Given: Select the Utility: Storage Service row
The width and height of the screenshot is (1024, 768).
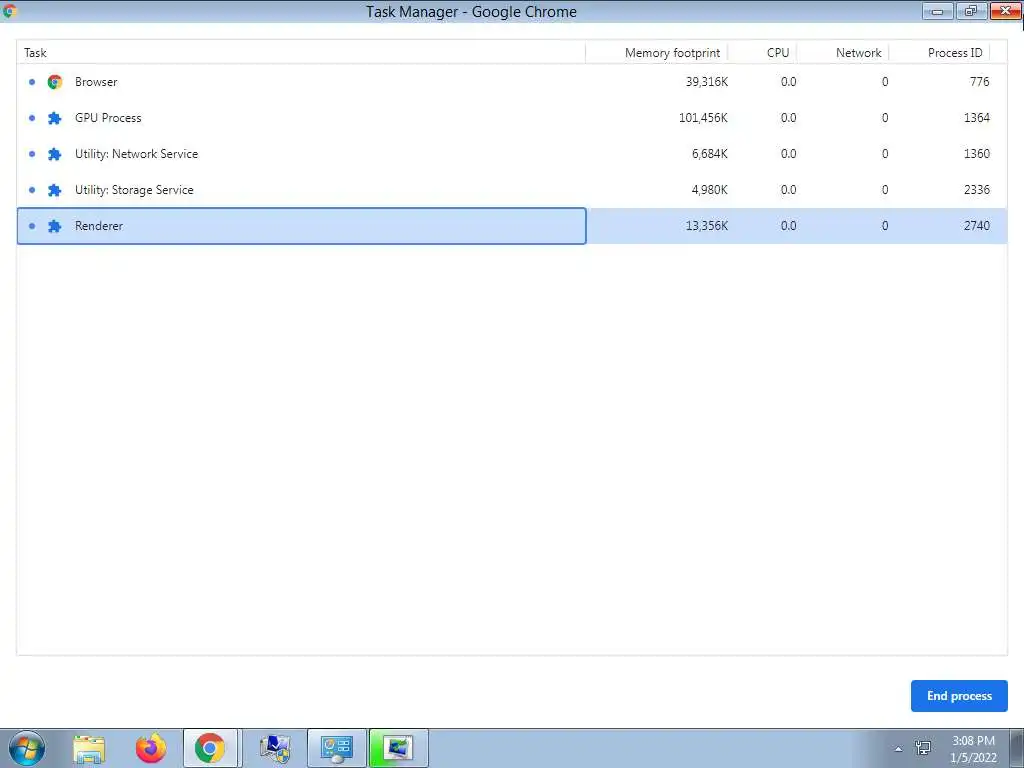Looking at the screenshot, I should pos(512,190).
